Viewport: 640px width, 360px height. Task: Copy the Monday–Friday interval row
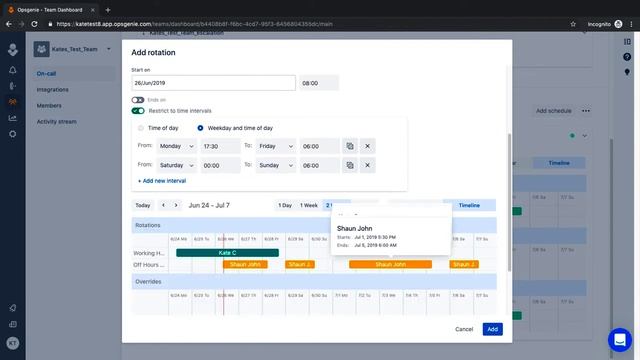350,146
